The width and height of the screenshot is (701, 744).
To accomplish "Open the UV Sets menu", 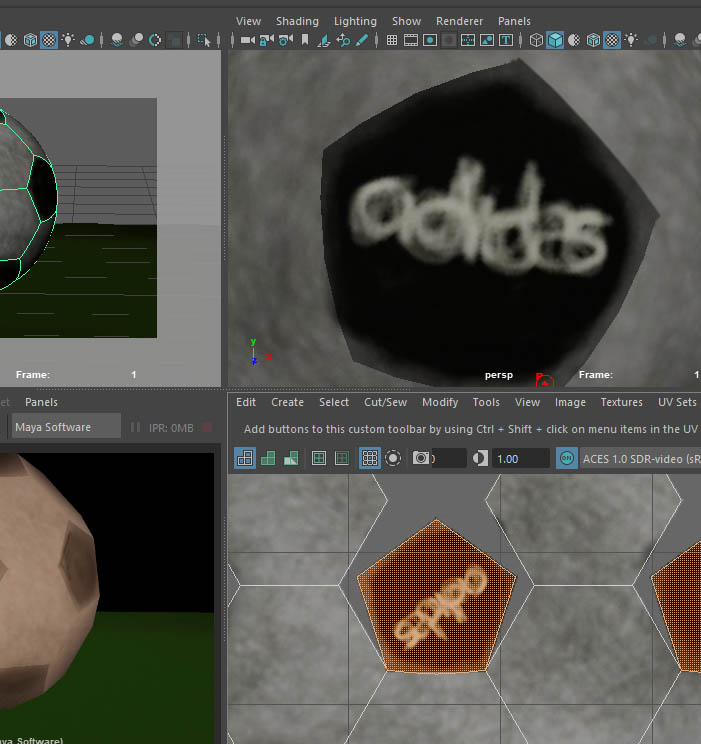I will 677,402.
